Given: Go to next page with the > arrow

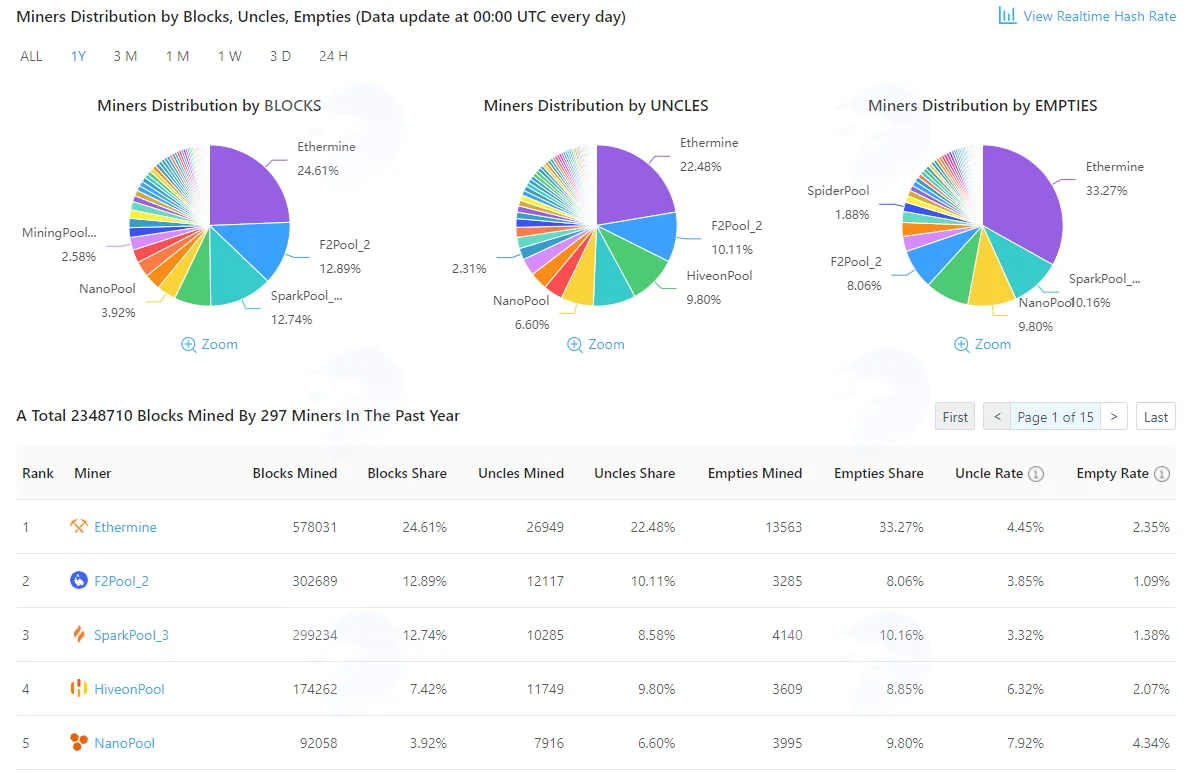Looking at the screenshot, I should (1114, 416).
